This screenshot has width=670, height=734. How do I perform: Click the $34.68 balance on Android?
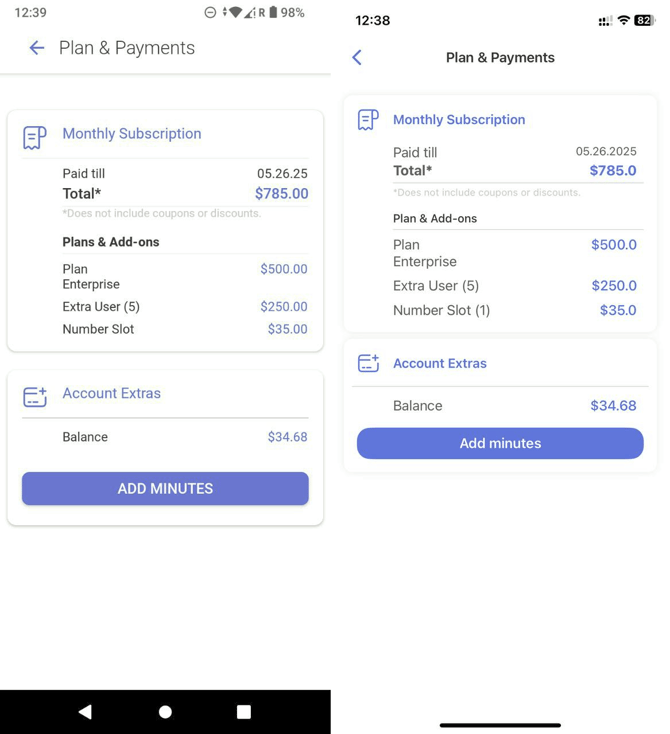[287, 437]
